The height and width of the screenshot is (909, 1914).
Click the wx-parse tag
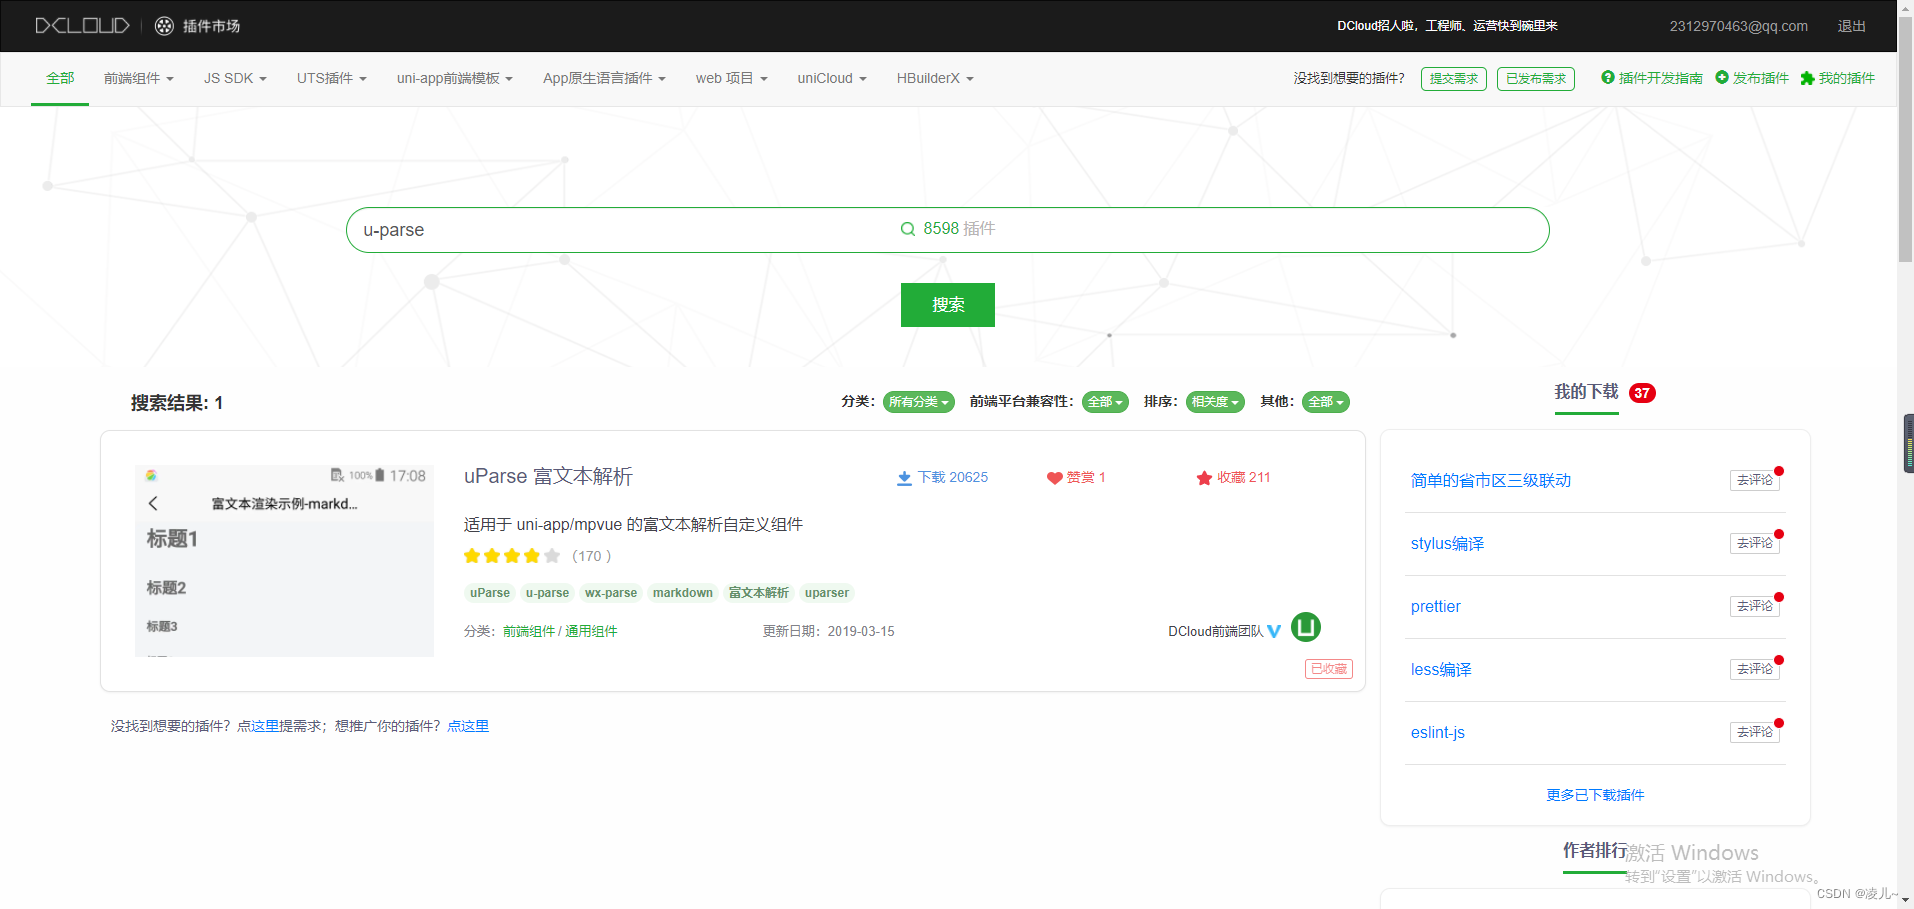click(x=611, y=593)
